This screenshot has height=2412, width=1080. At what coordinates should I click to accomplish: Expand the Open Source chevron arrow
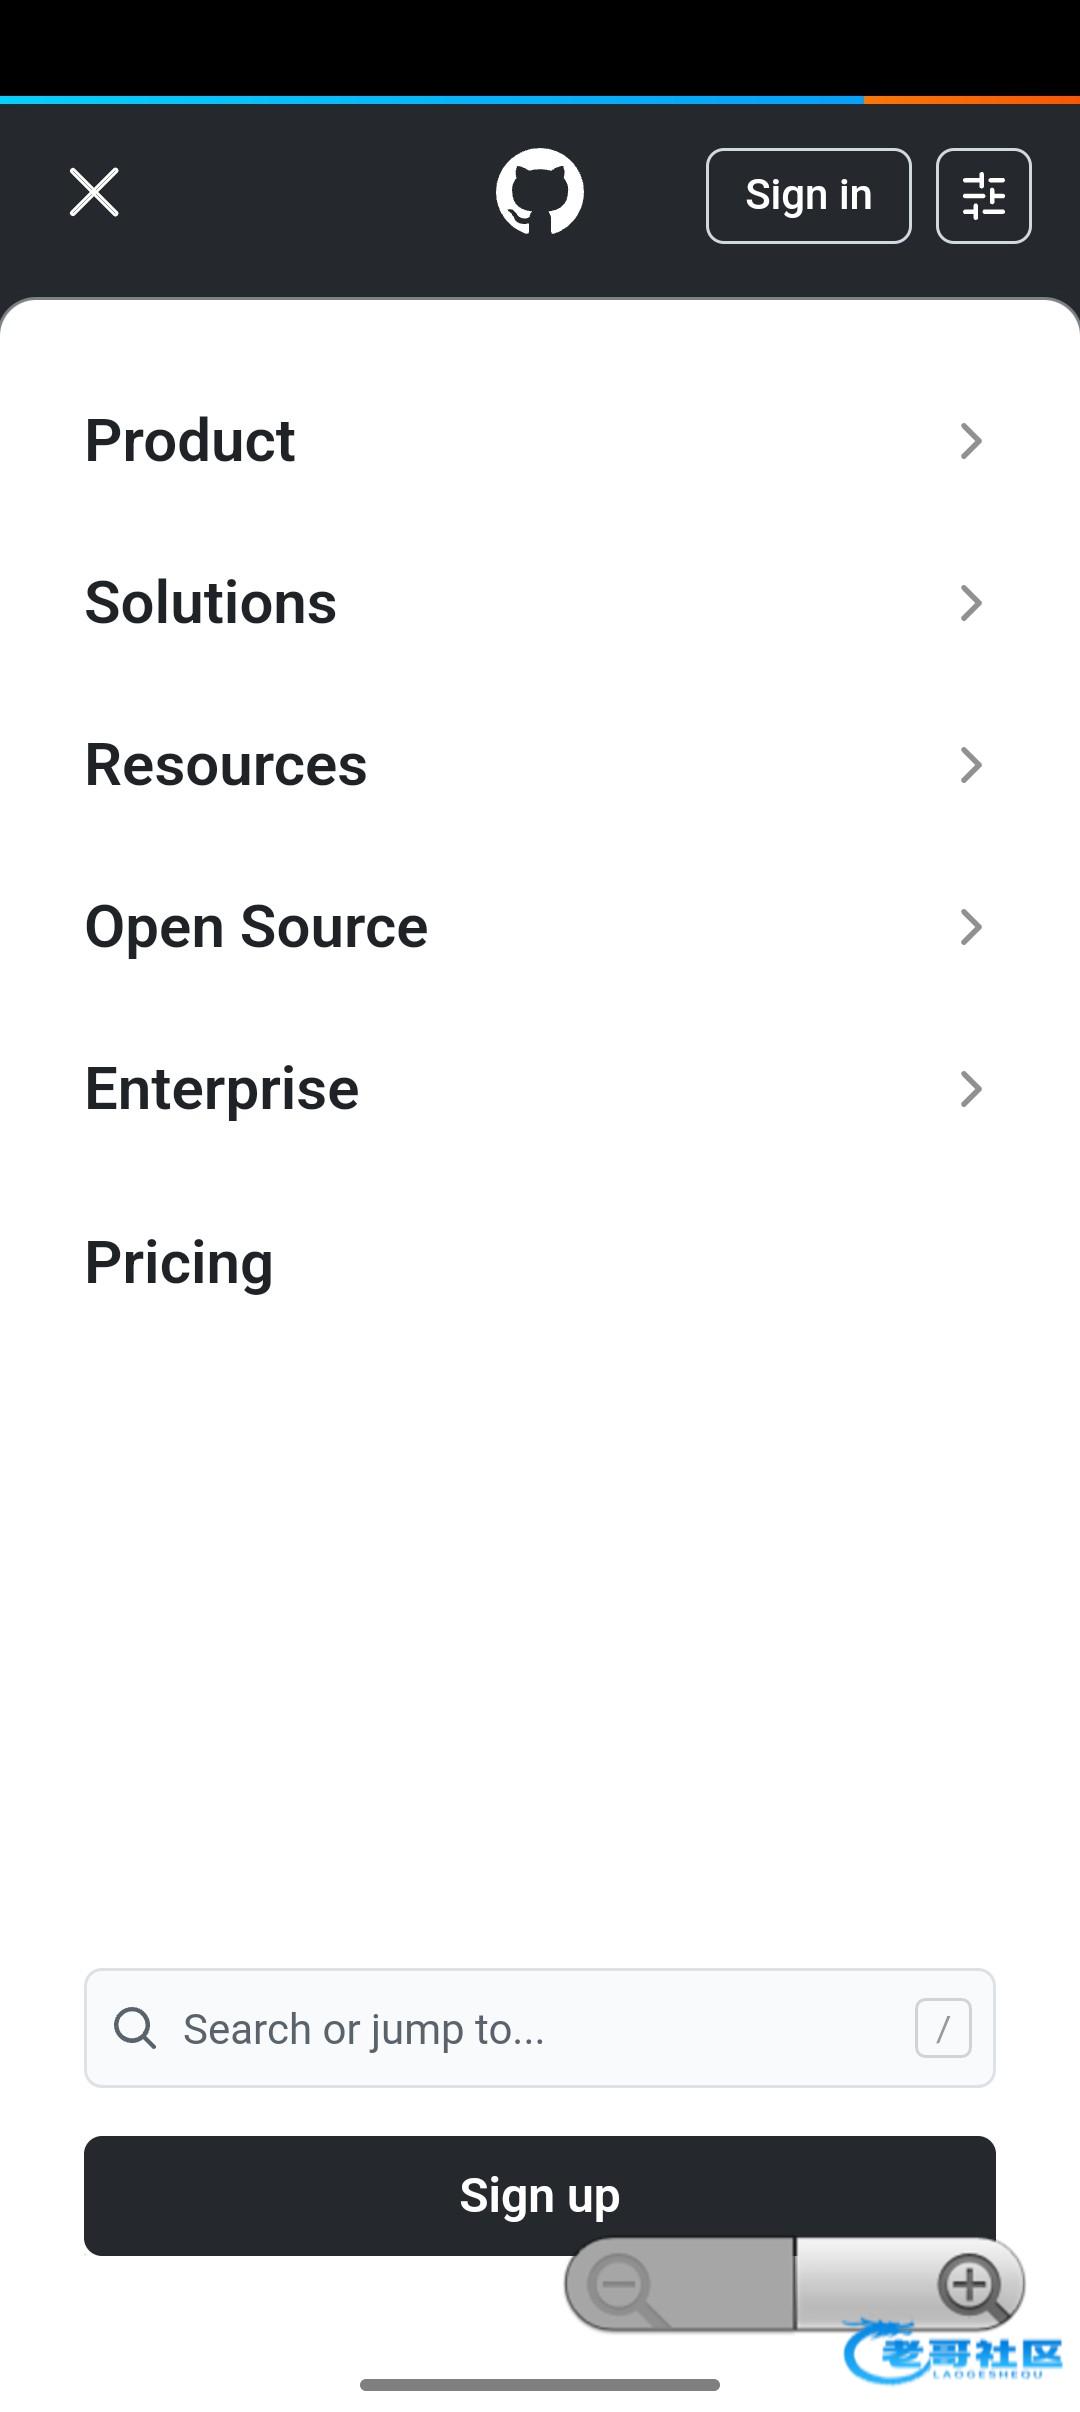click(x=970, y=927)
